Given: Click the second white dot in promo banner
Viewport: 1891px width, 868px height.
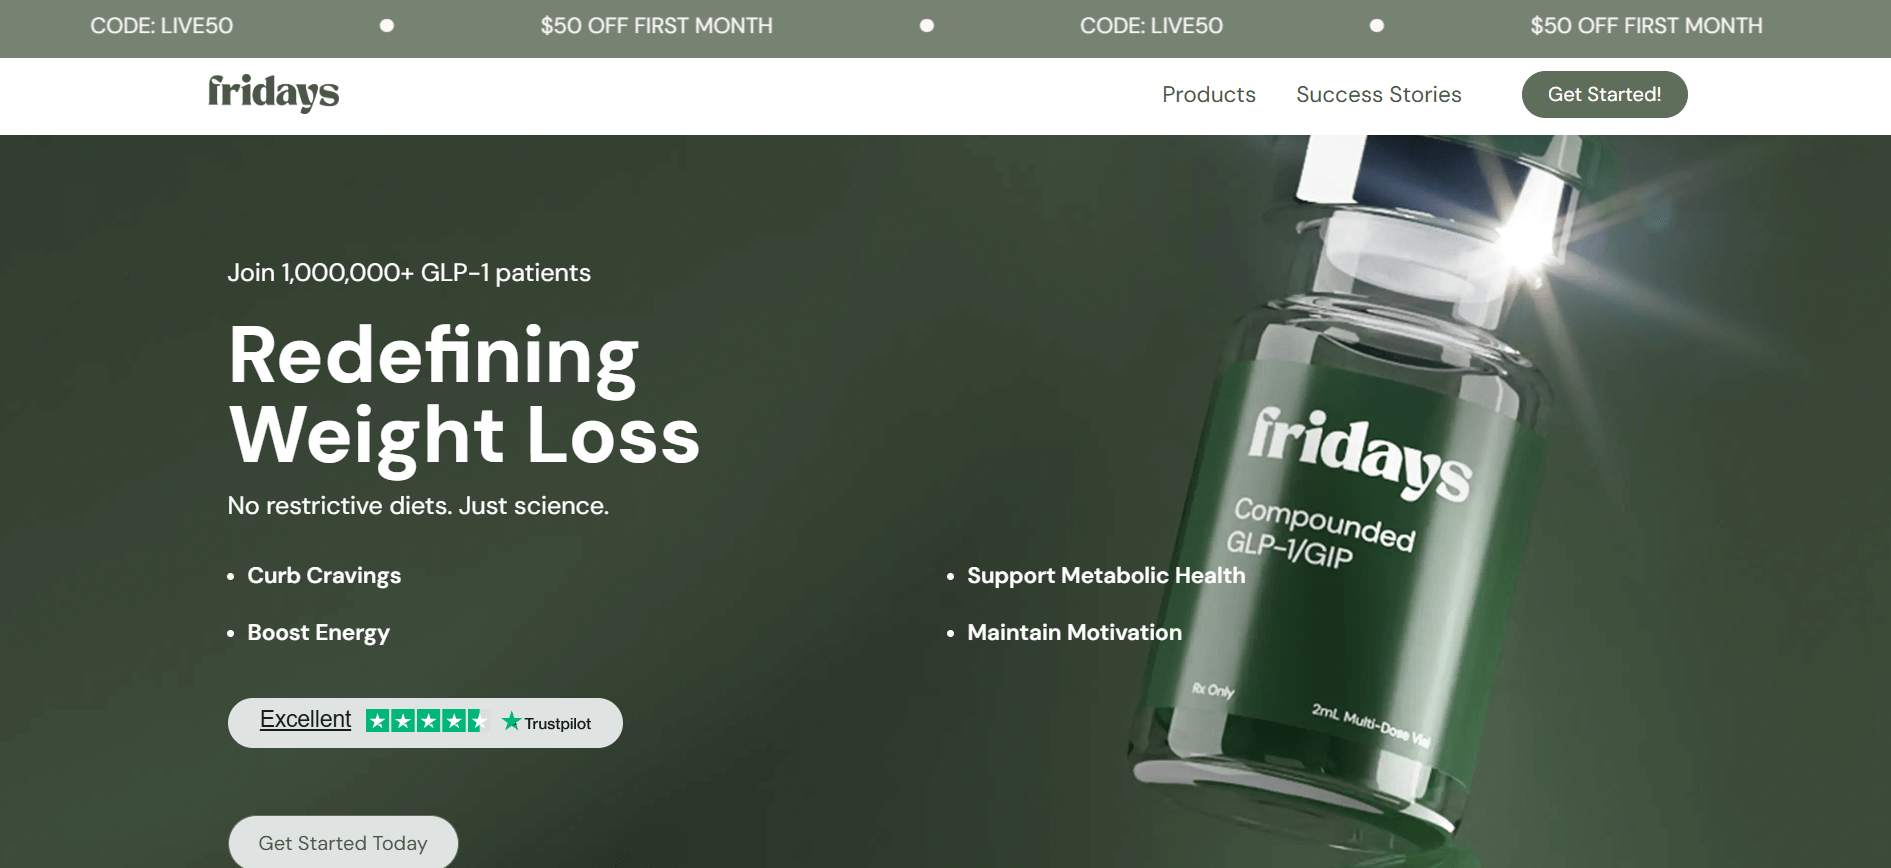Looking at the screenshot, I should pyautogui.click(x=927, y=26).
